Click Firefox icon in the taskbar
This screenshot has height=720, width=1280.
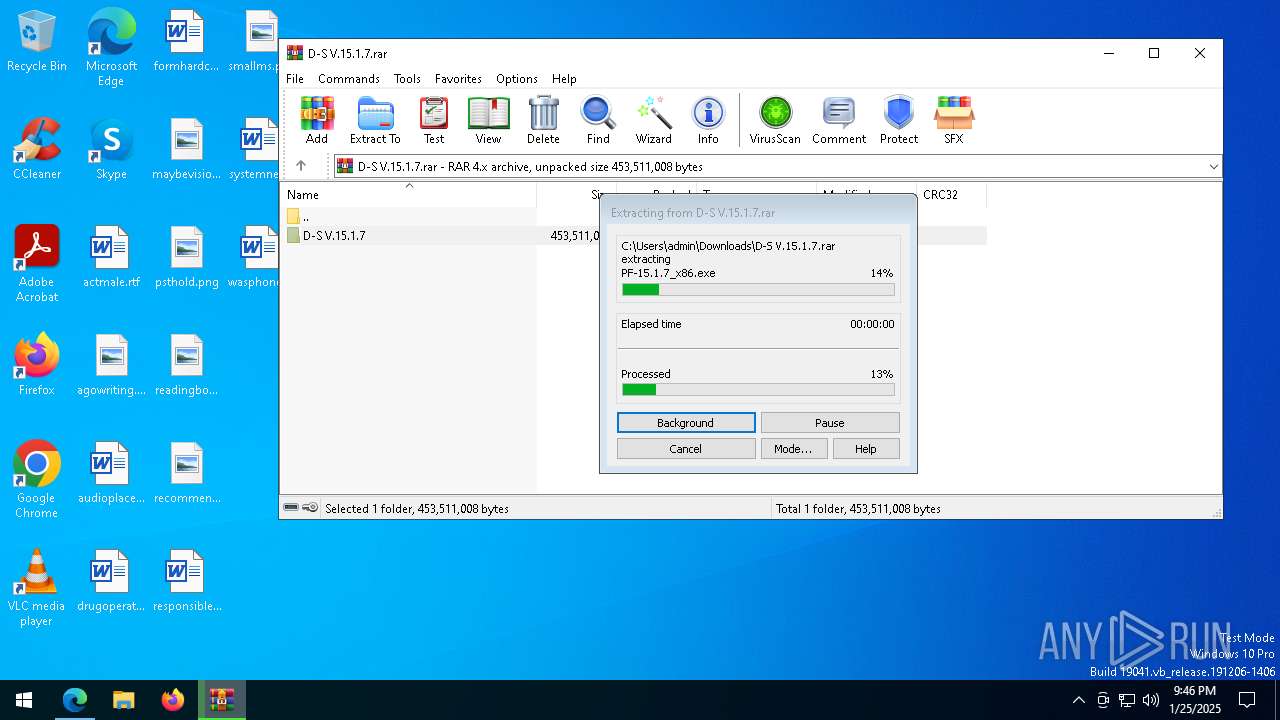point(172,700)
